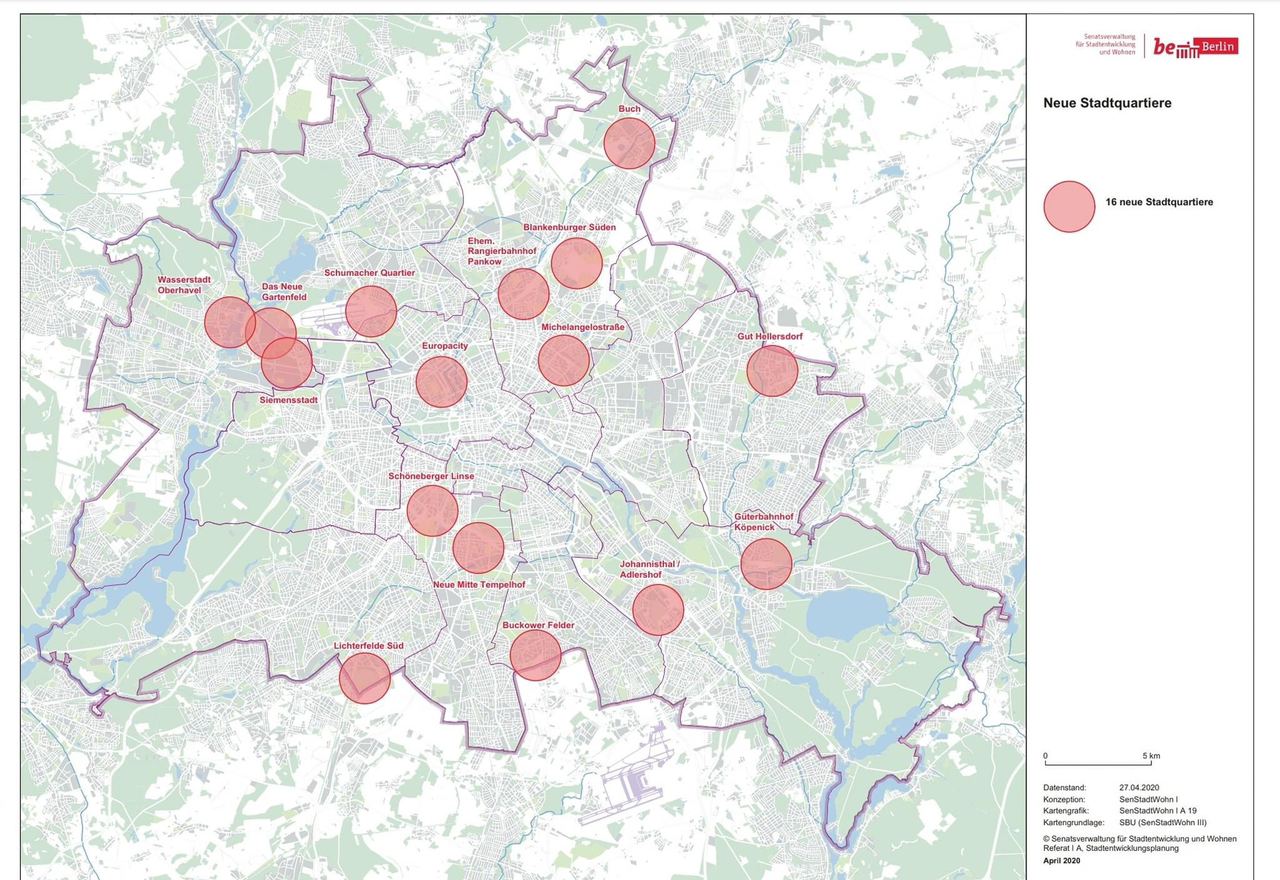Viewport: 1280px width, 880px height.
Task: Select the Lichterfelde Süd circle marker
Action: coord(365,678)
